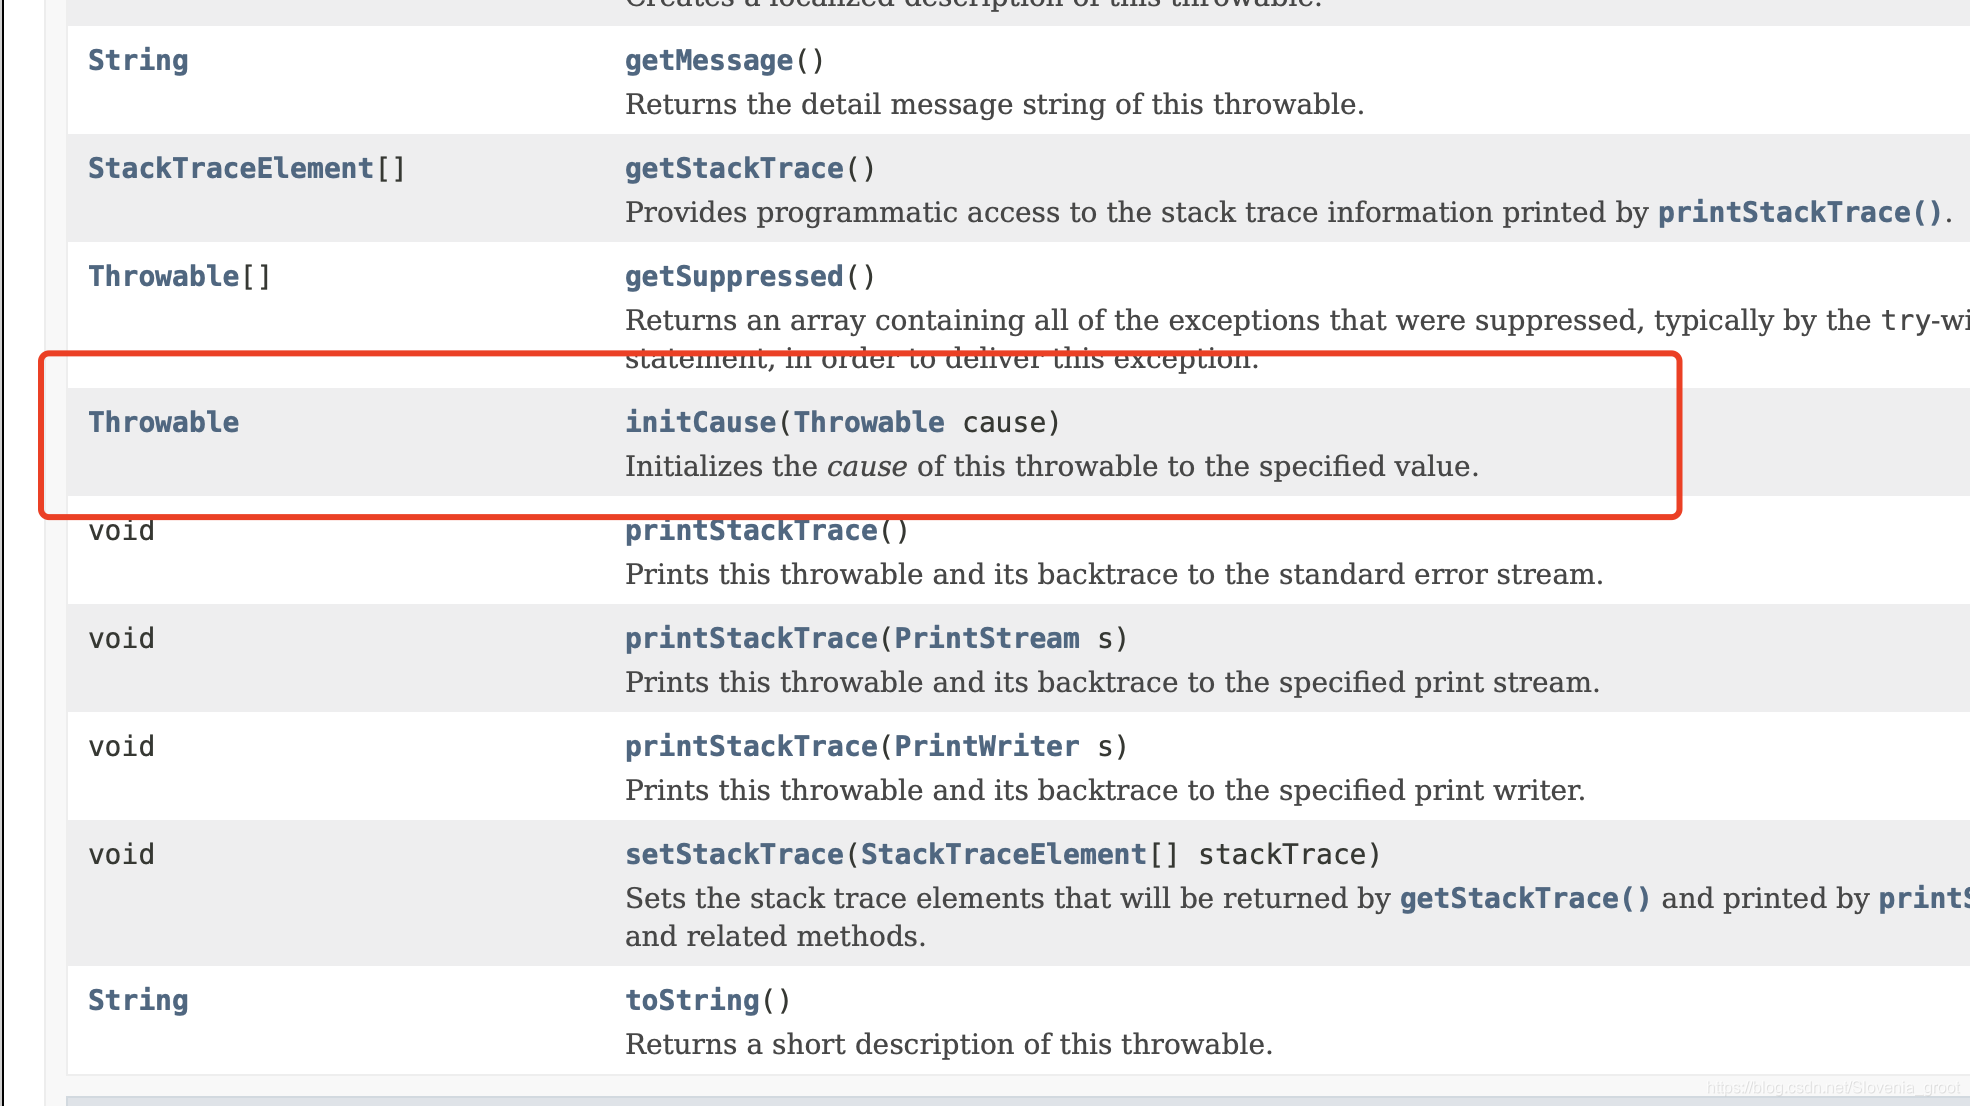The height and width of the screenshot is (1106, 1970).
Task: Open printStackTrace method taking PrintWriter
Action: [x=750, y=747]
